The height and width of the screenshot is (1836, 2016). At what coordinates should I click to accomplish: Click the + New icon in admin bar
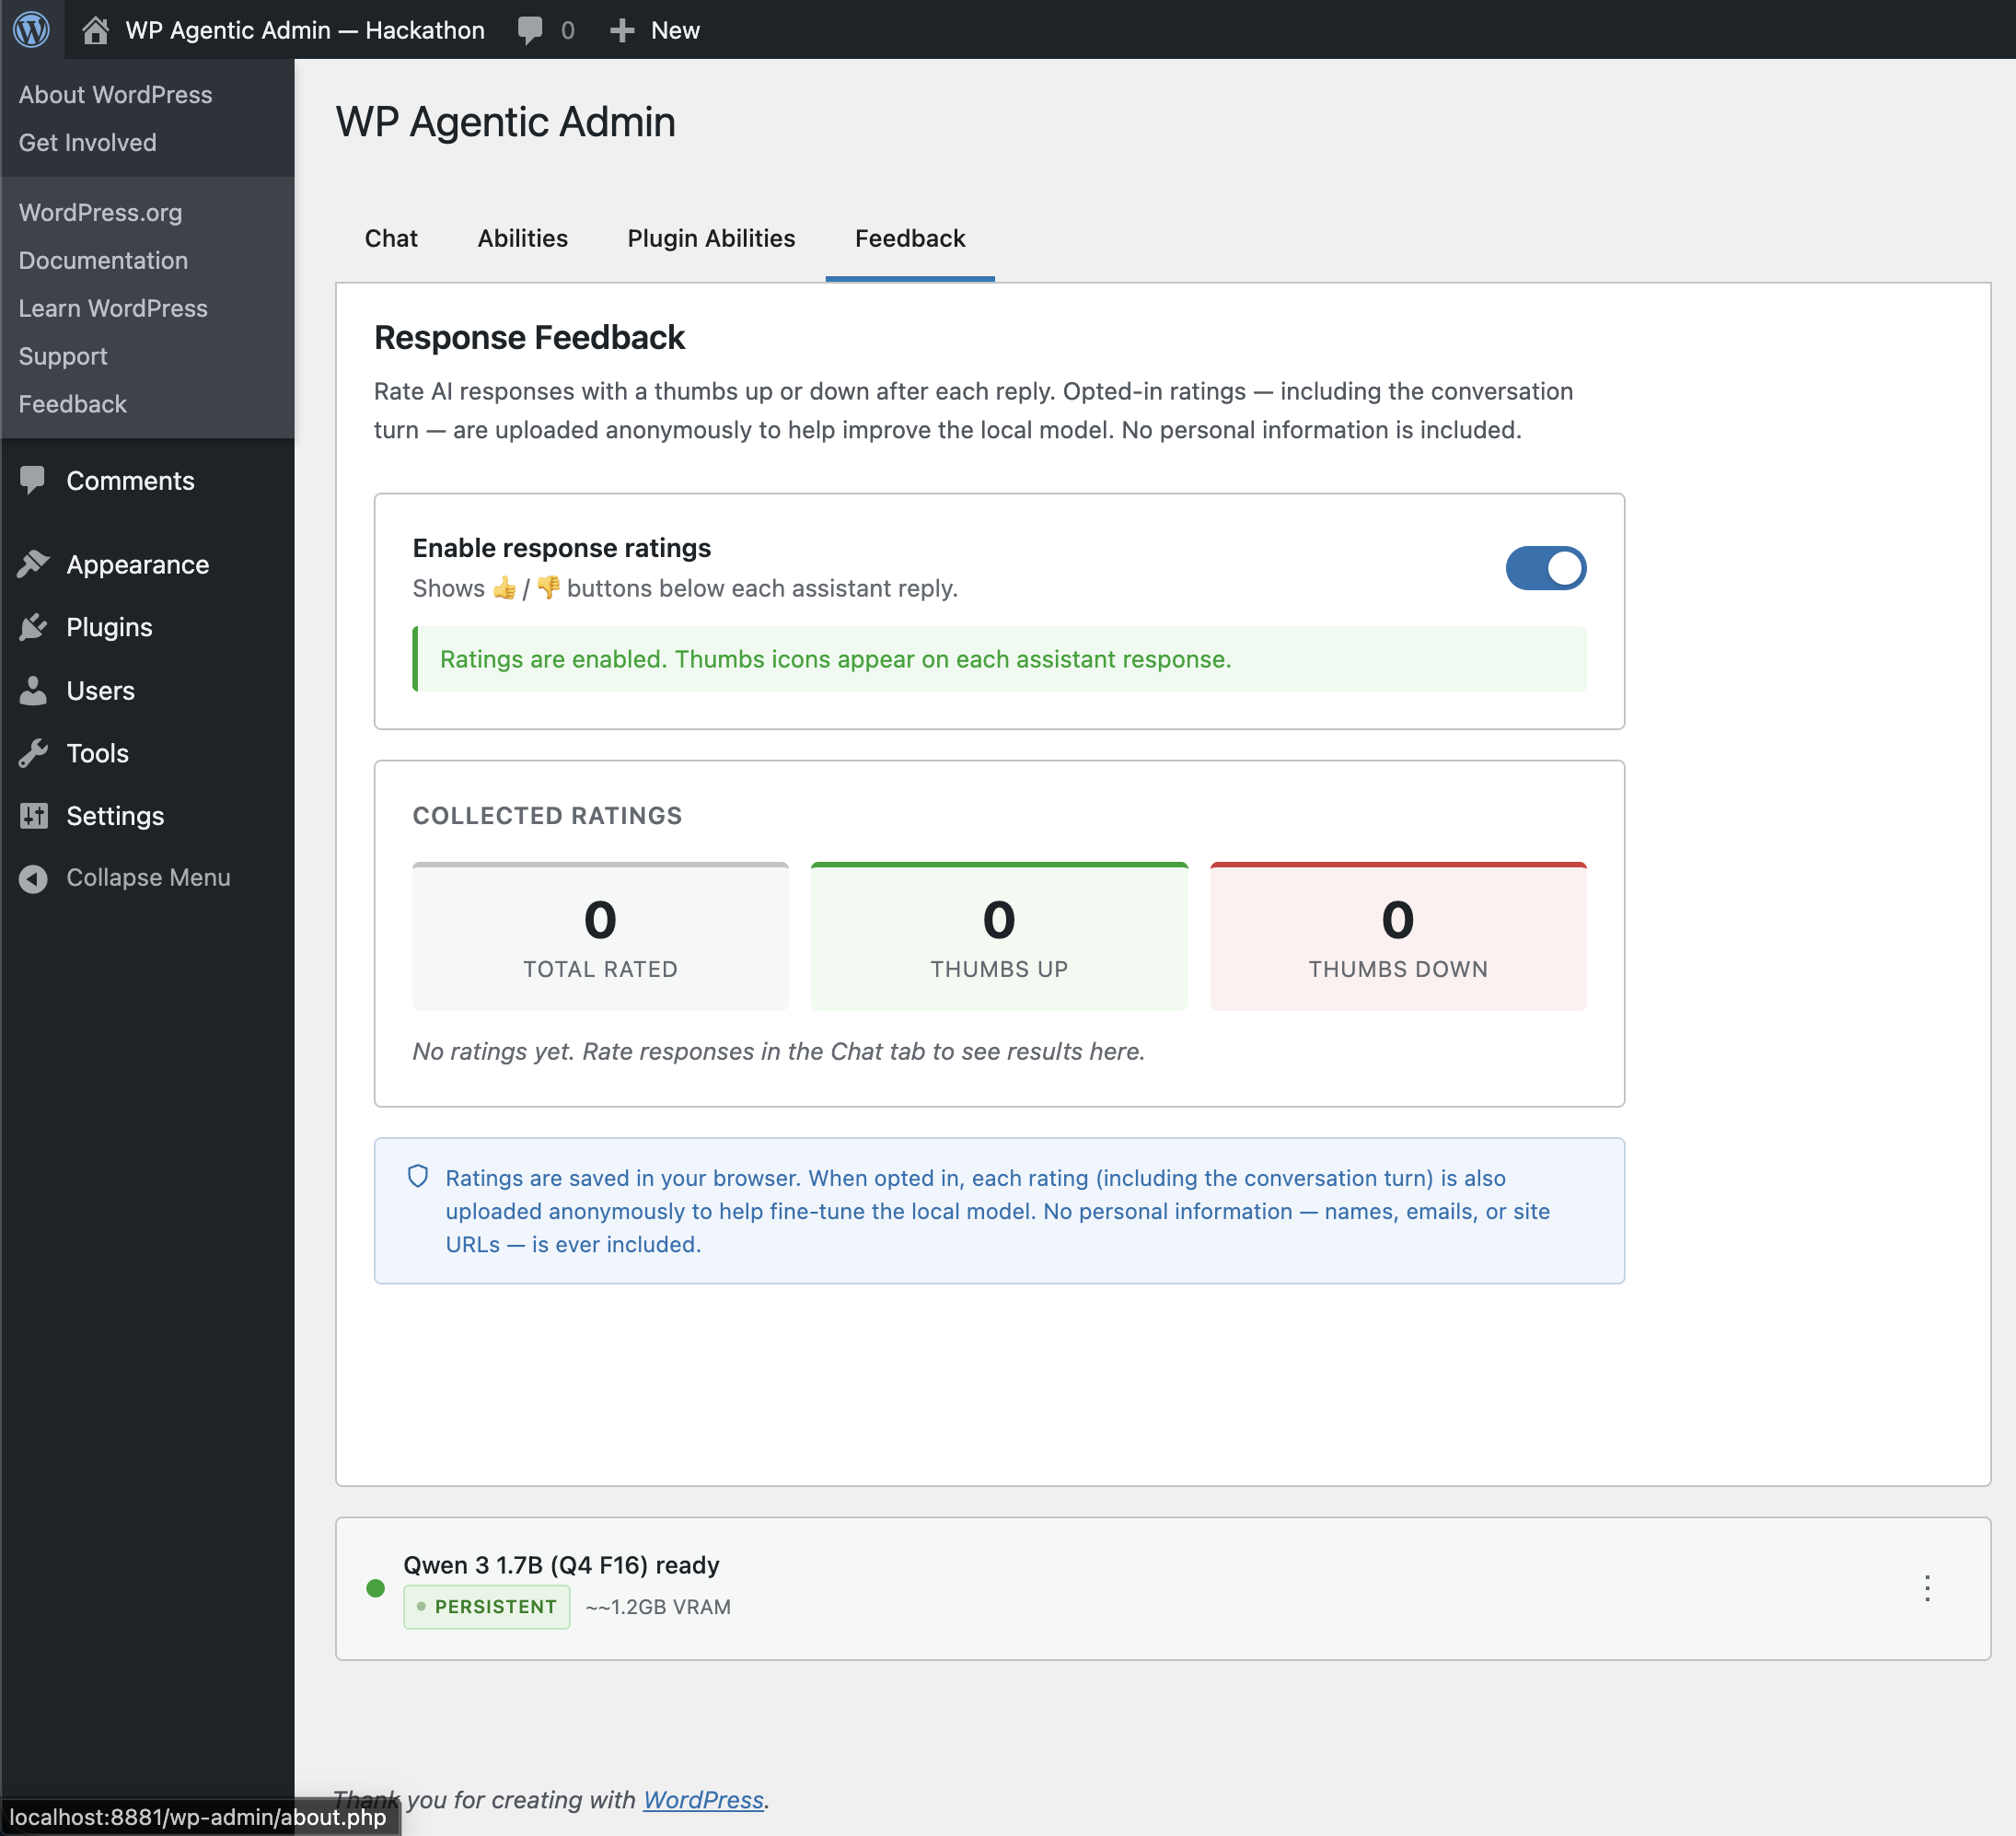[622, 29]
